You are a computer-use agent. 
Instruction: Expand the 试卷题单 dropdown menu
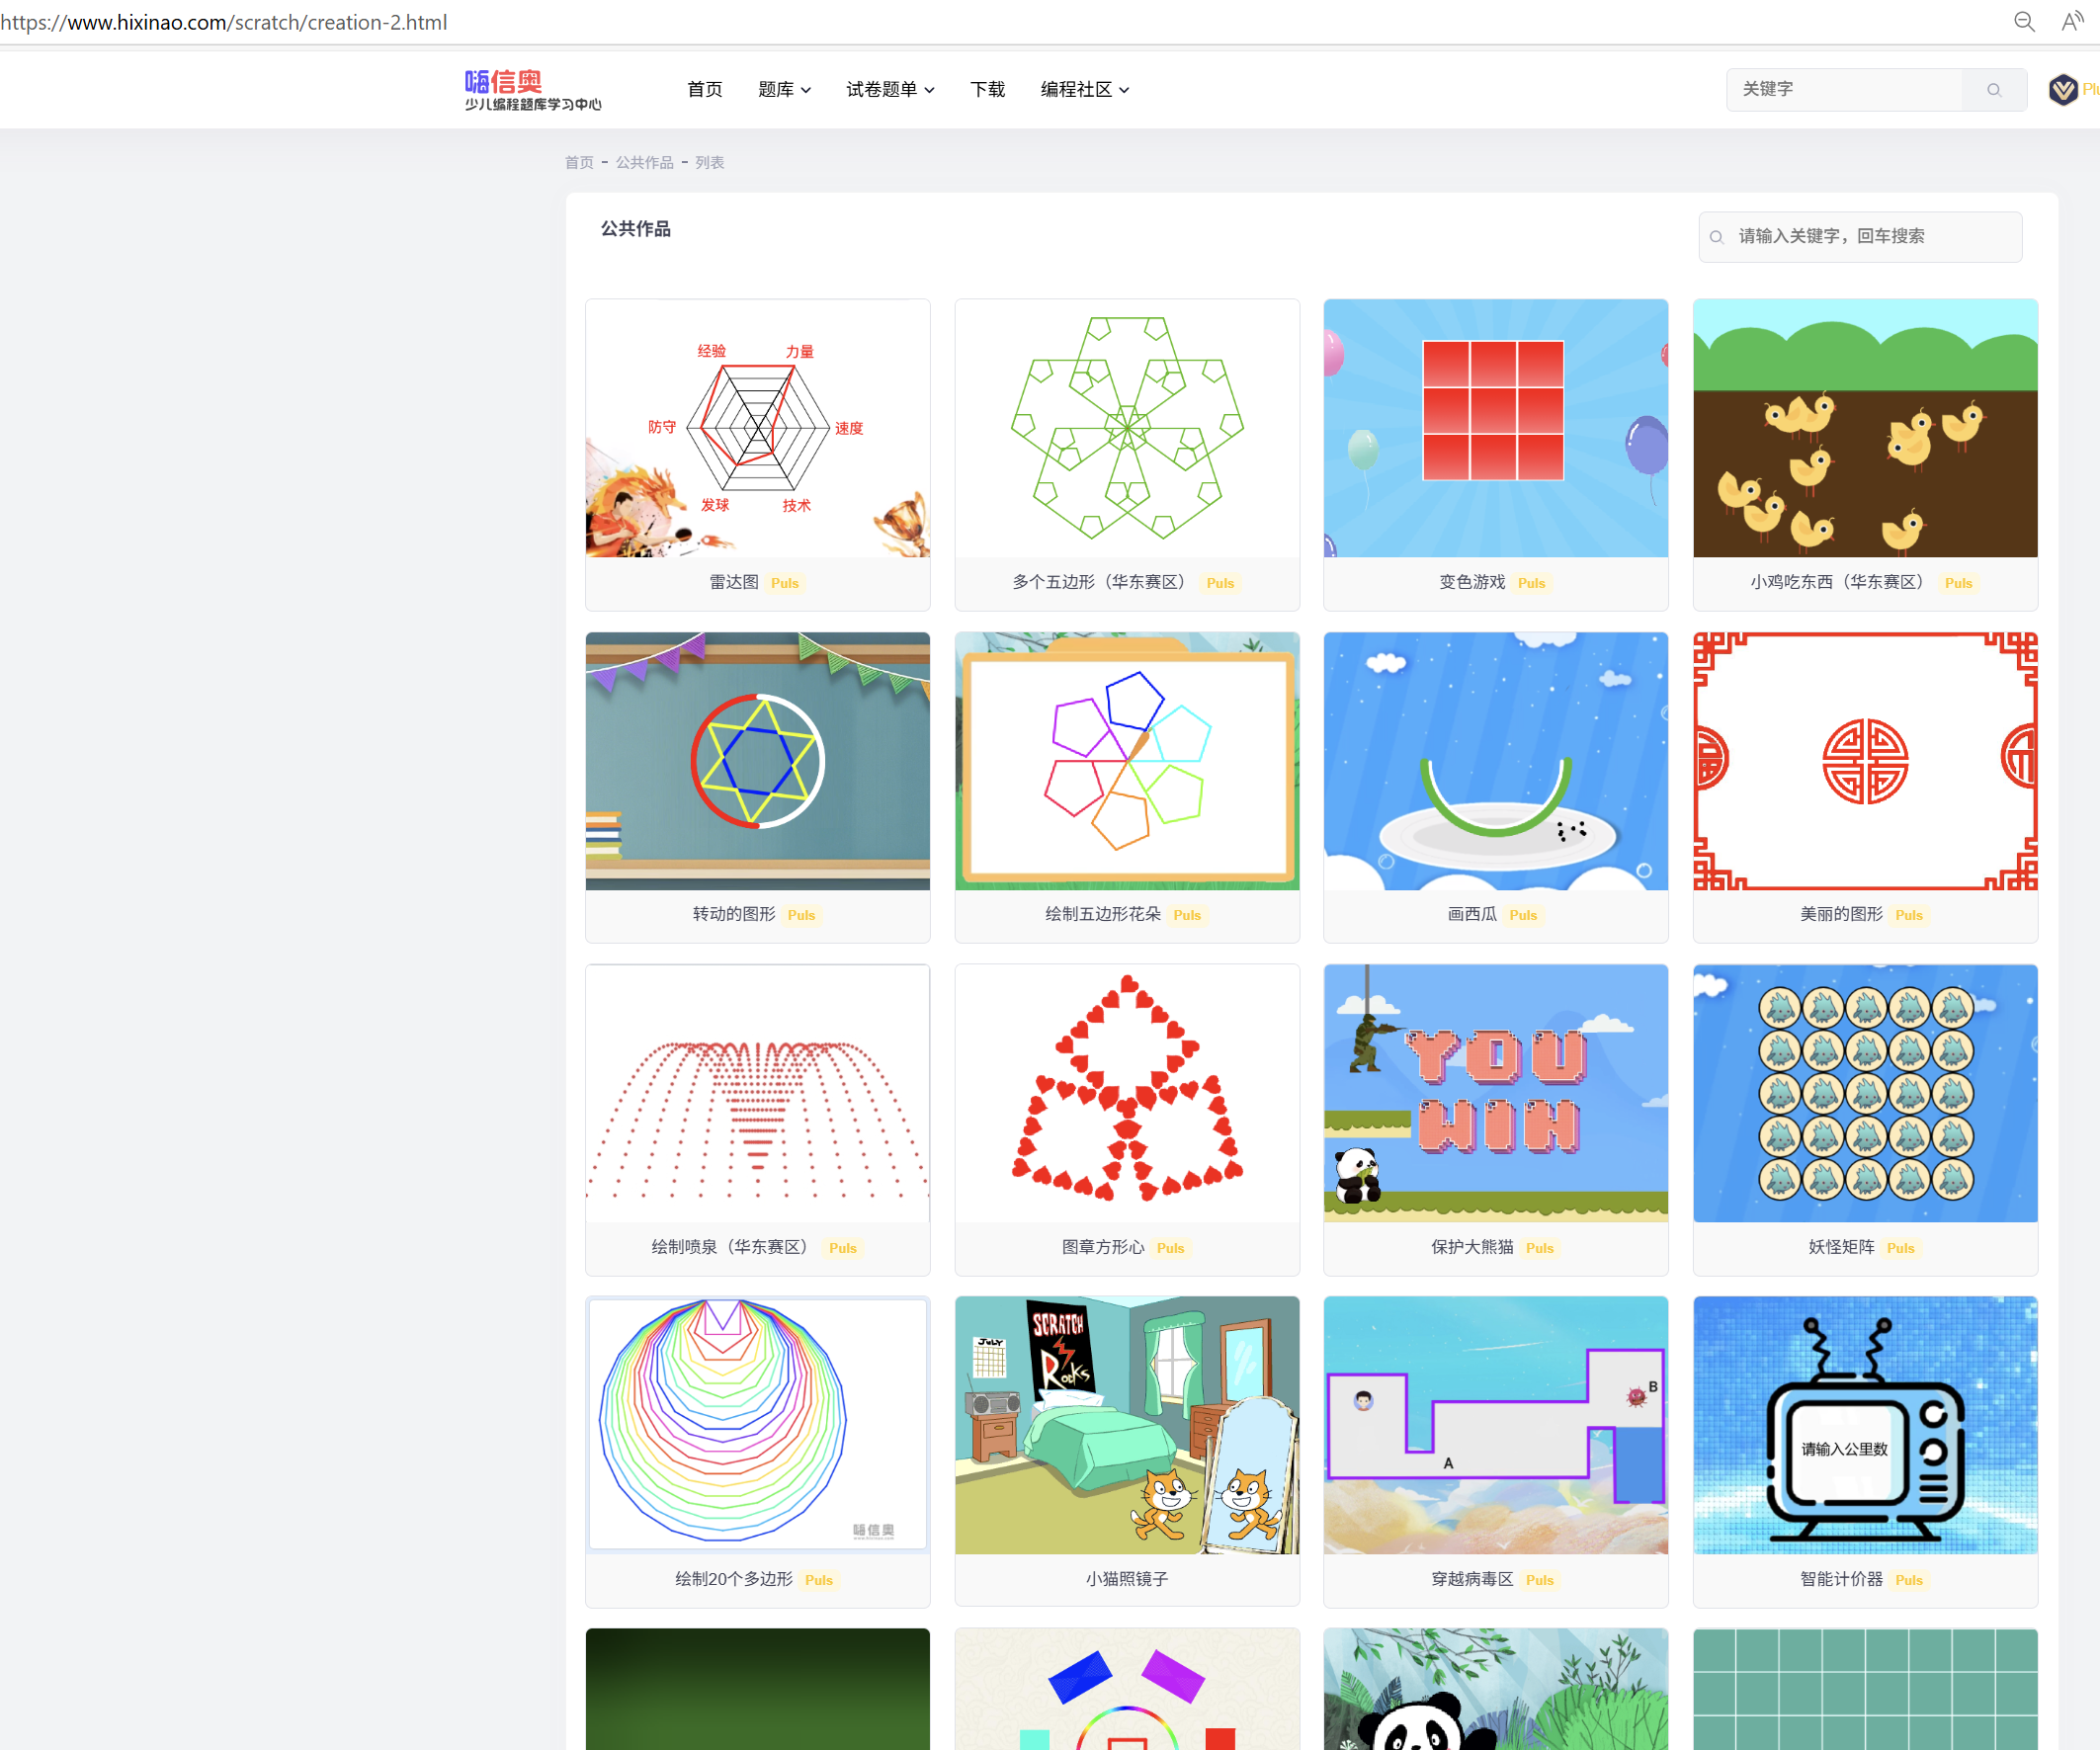click(890, 90)
